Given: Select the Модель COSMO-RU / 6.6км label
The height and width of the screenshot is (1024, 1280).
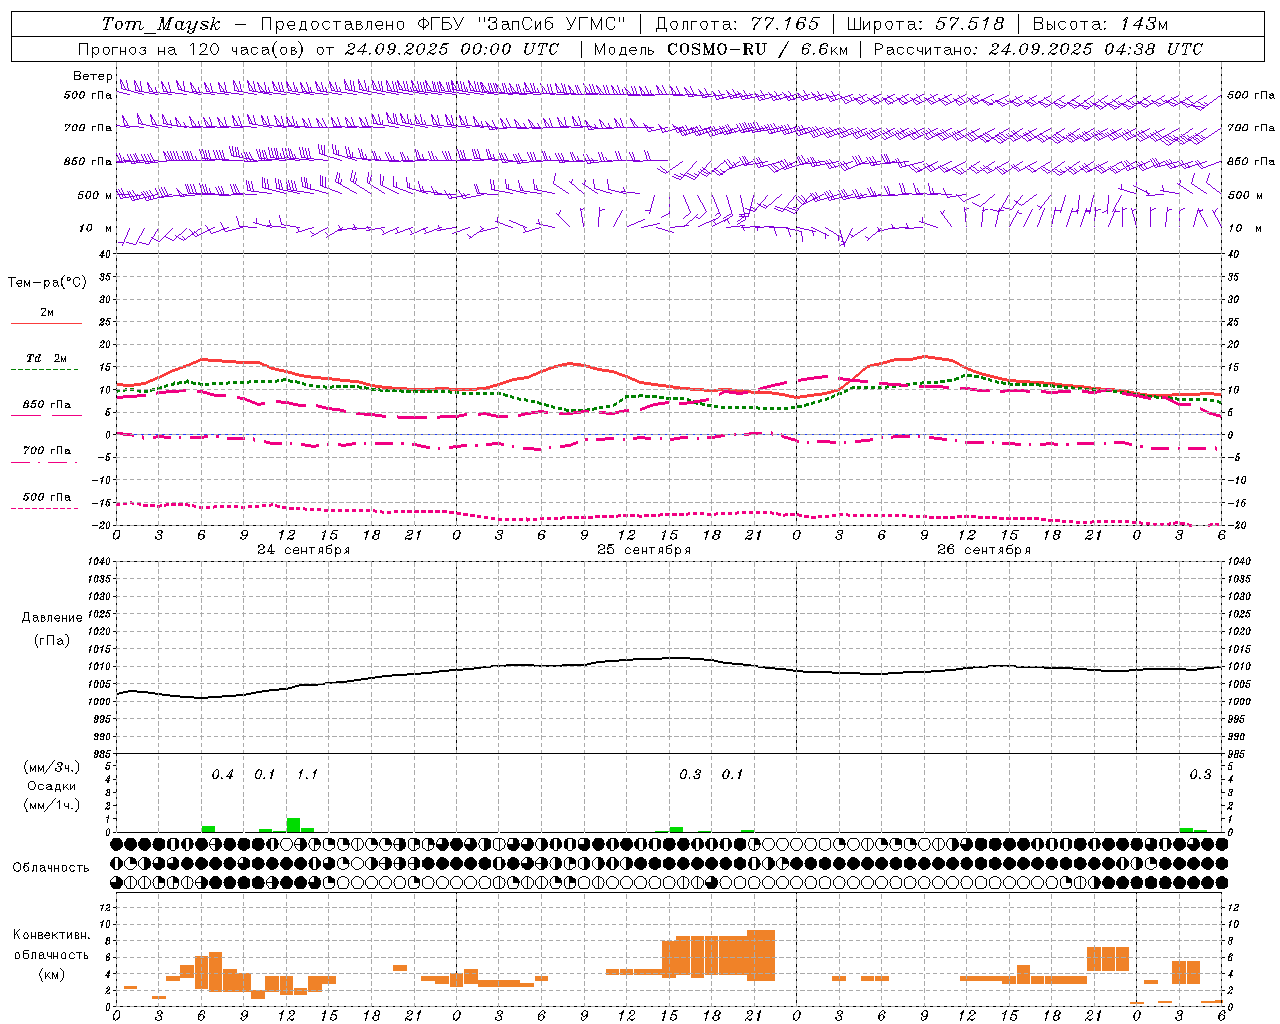Looking at the screenshot, I should pyautogui.click(x=720, y=49).
